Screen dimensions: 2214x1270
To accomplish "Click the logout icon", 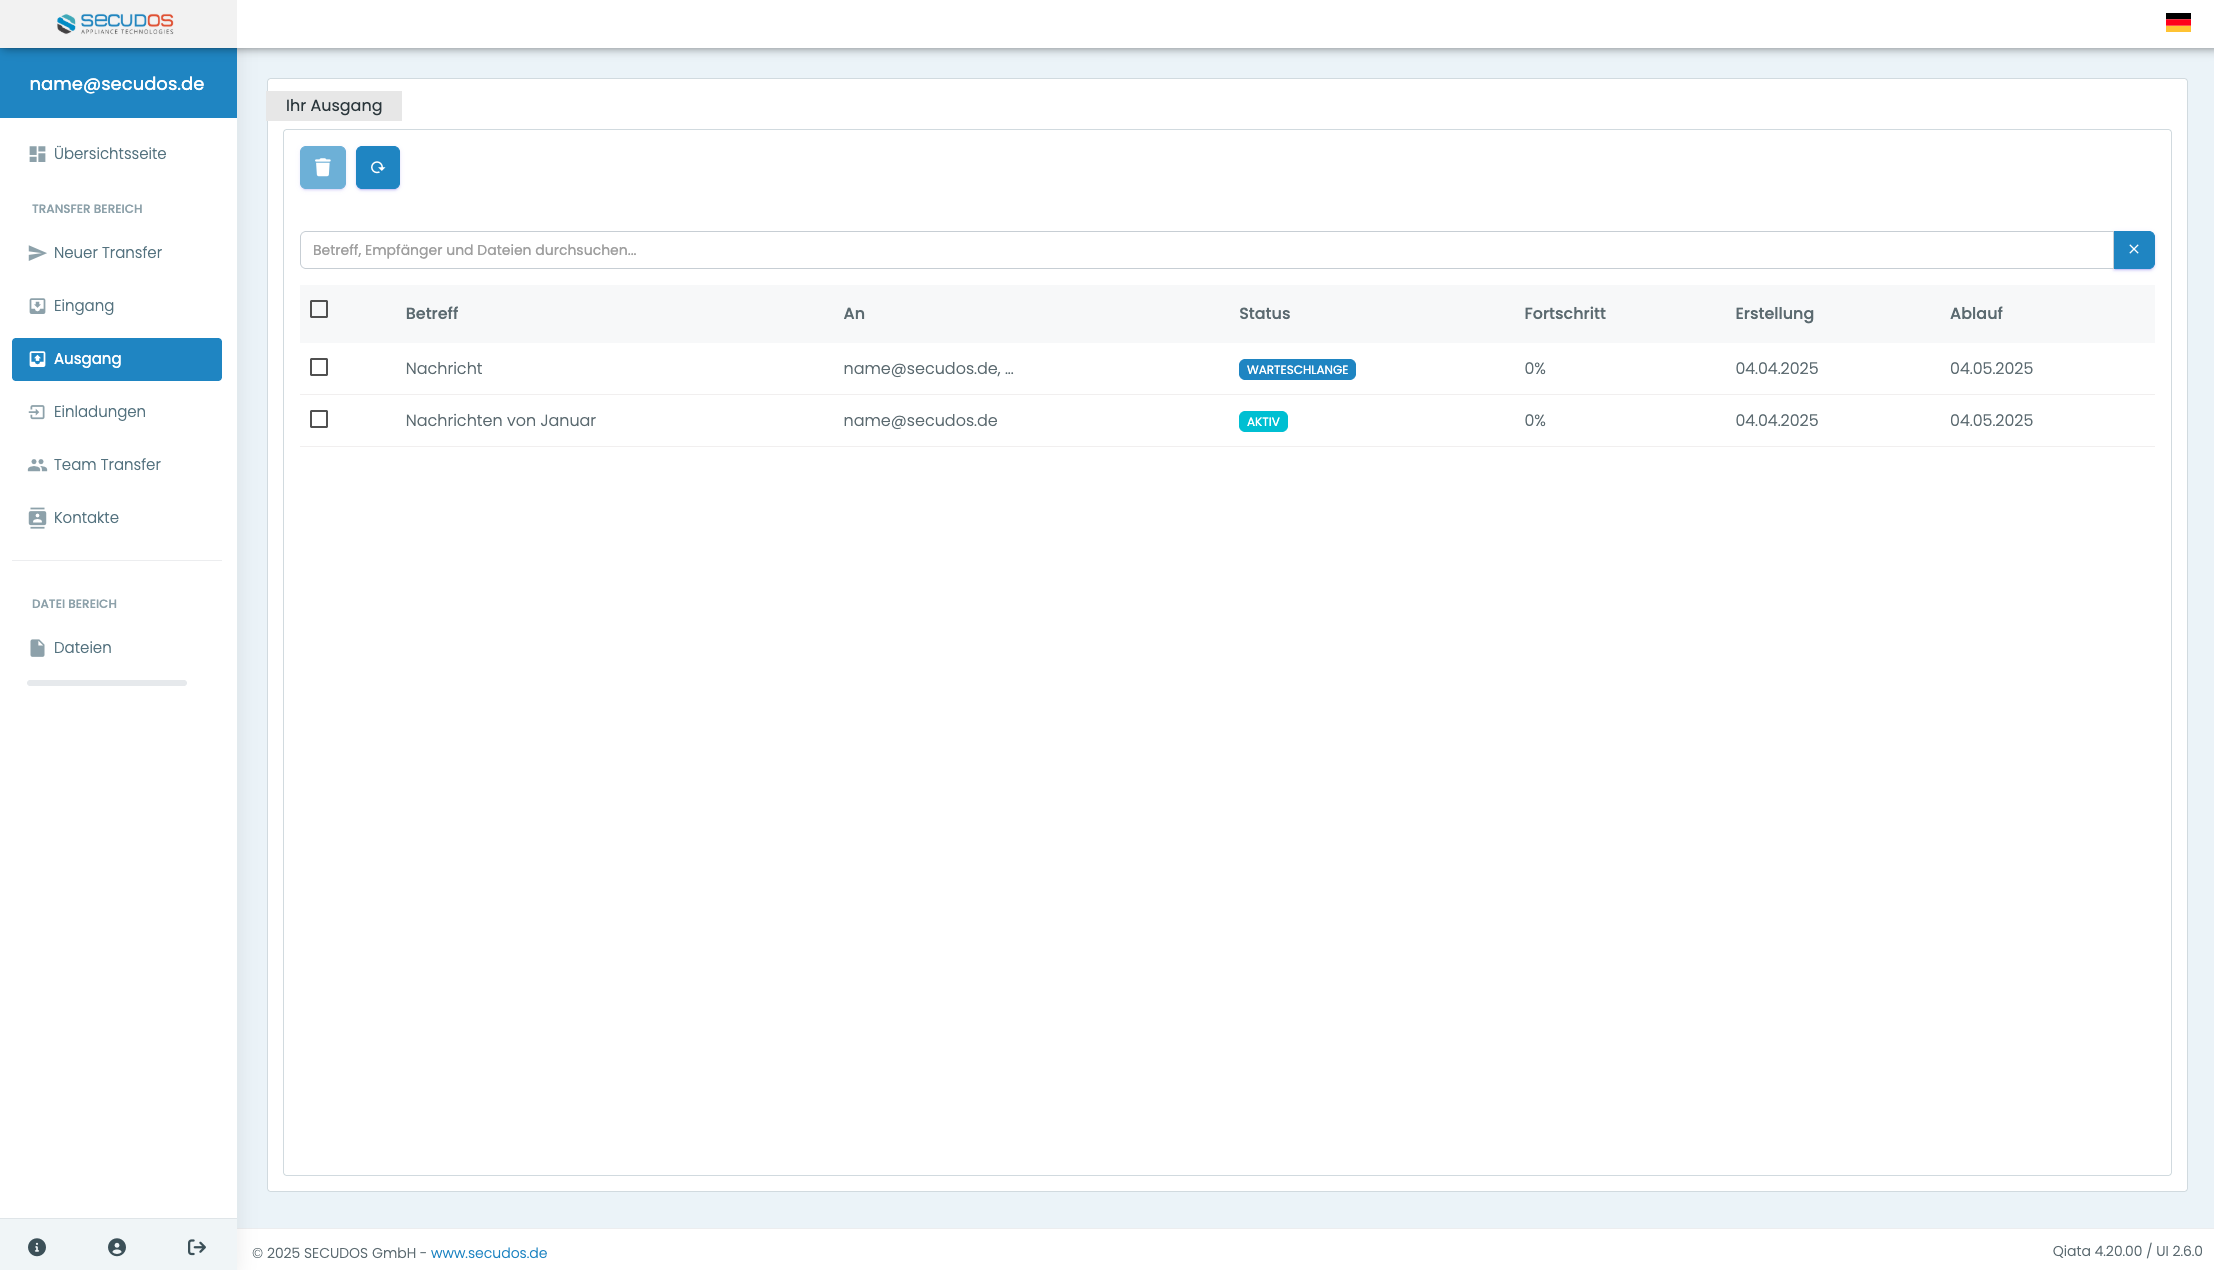I will pos(197,1247).
